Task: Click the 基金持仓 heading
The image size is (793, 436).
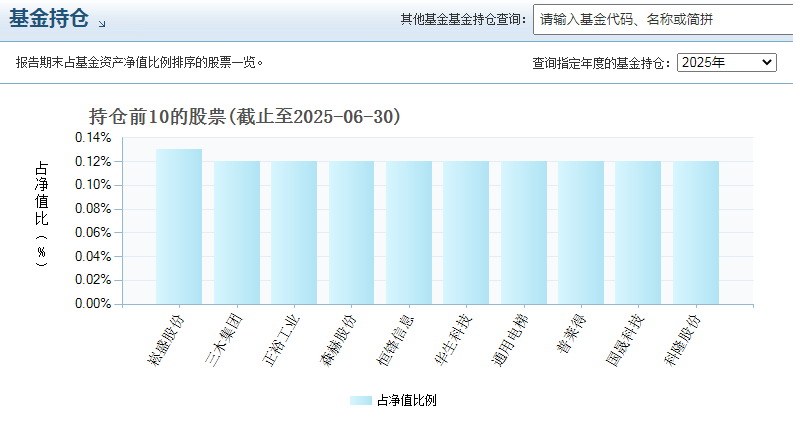Action: (49, 19)
